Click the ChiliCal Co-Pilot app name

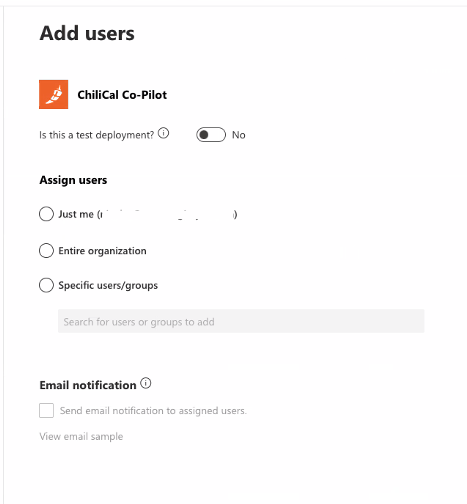[x=122, y=95]
